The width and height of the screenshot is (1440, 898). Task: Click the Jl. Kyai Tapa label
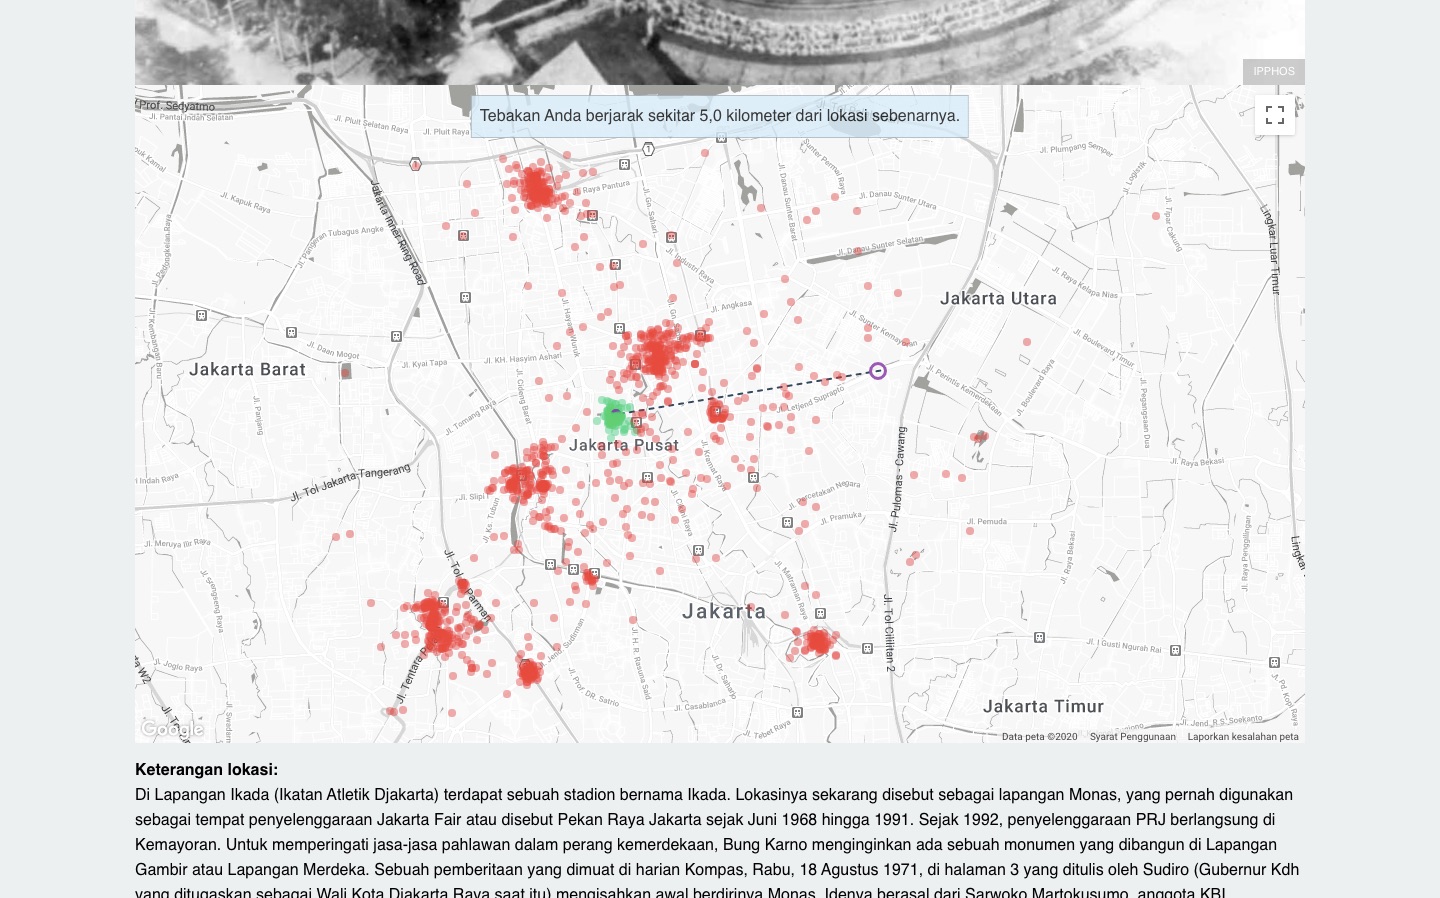425,363
